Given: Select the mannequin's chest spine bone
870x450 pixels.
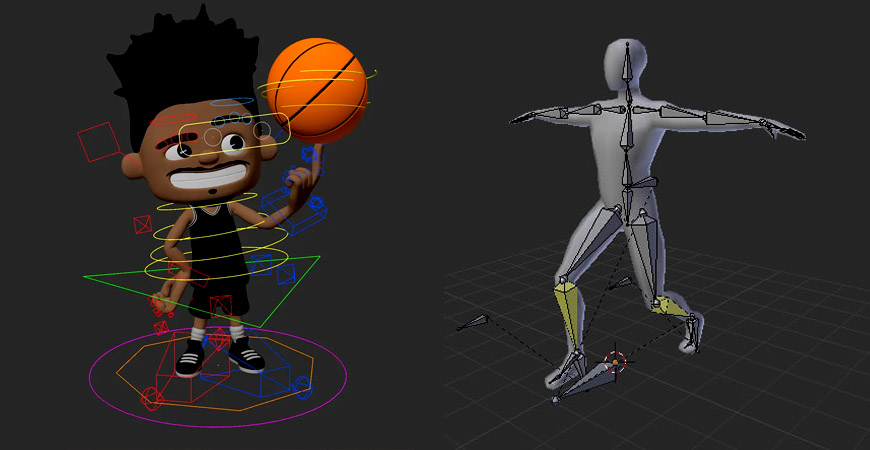Looking at the screenshot, I should click(x=627, y=128).
